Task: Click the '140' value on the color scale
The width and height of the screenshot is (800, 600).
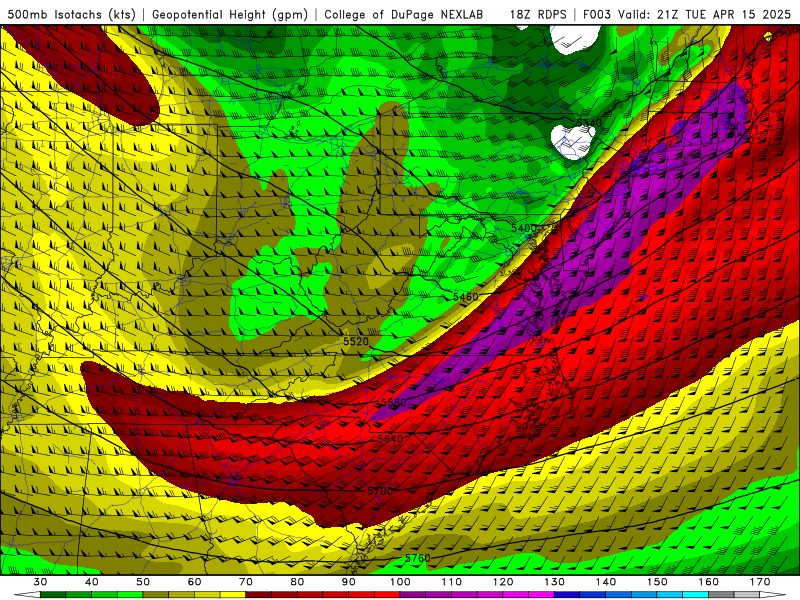Action: click(606, 582)
